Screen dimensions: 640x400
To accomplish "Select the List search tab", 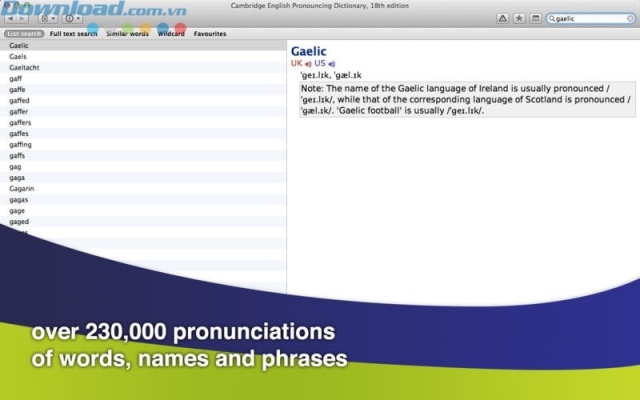I will (x=24, y=34).
